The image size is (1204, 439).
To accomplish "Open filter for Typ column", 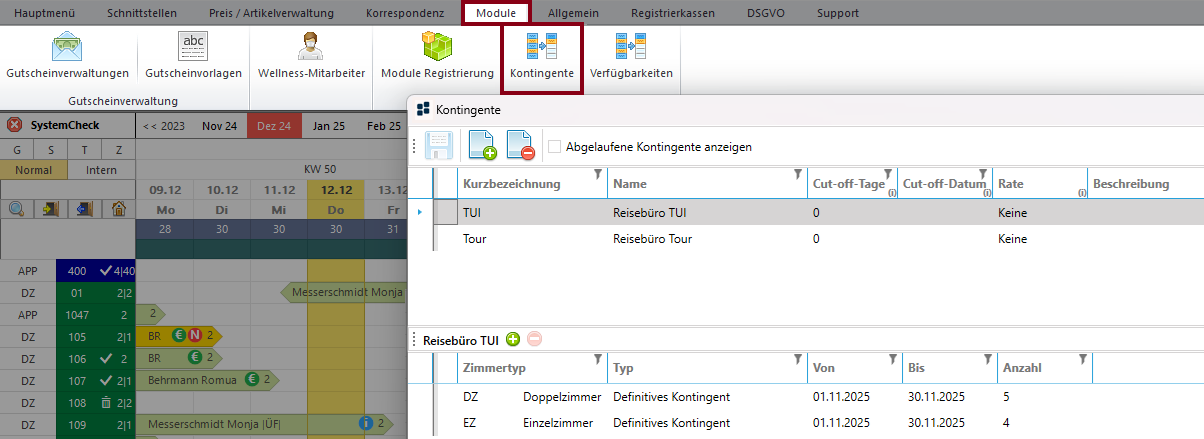I will [798, 359].
